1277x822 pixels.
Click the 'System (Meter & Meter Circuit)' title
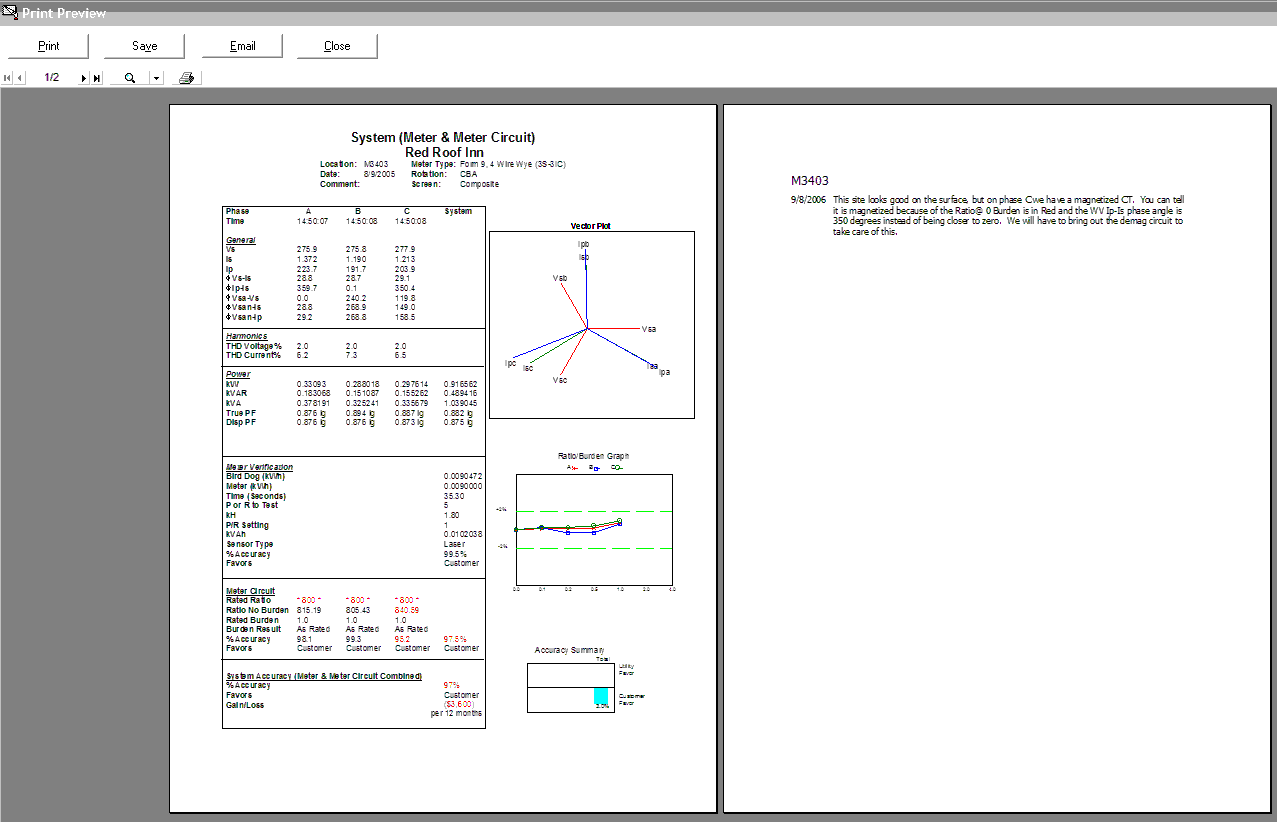[x=443, y=138]
